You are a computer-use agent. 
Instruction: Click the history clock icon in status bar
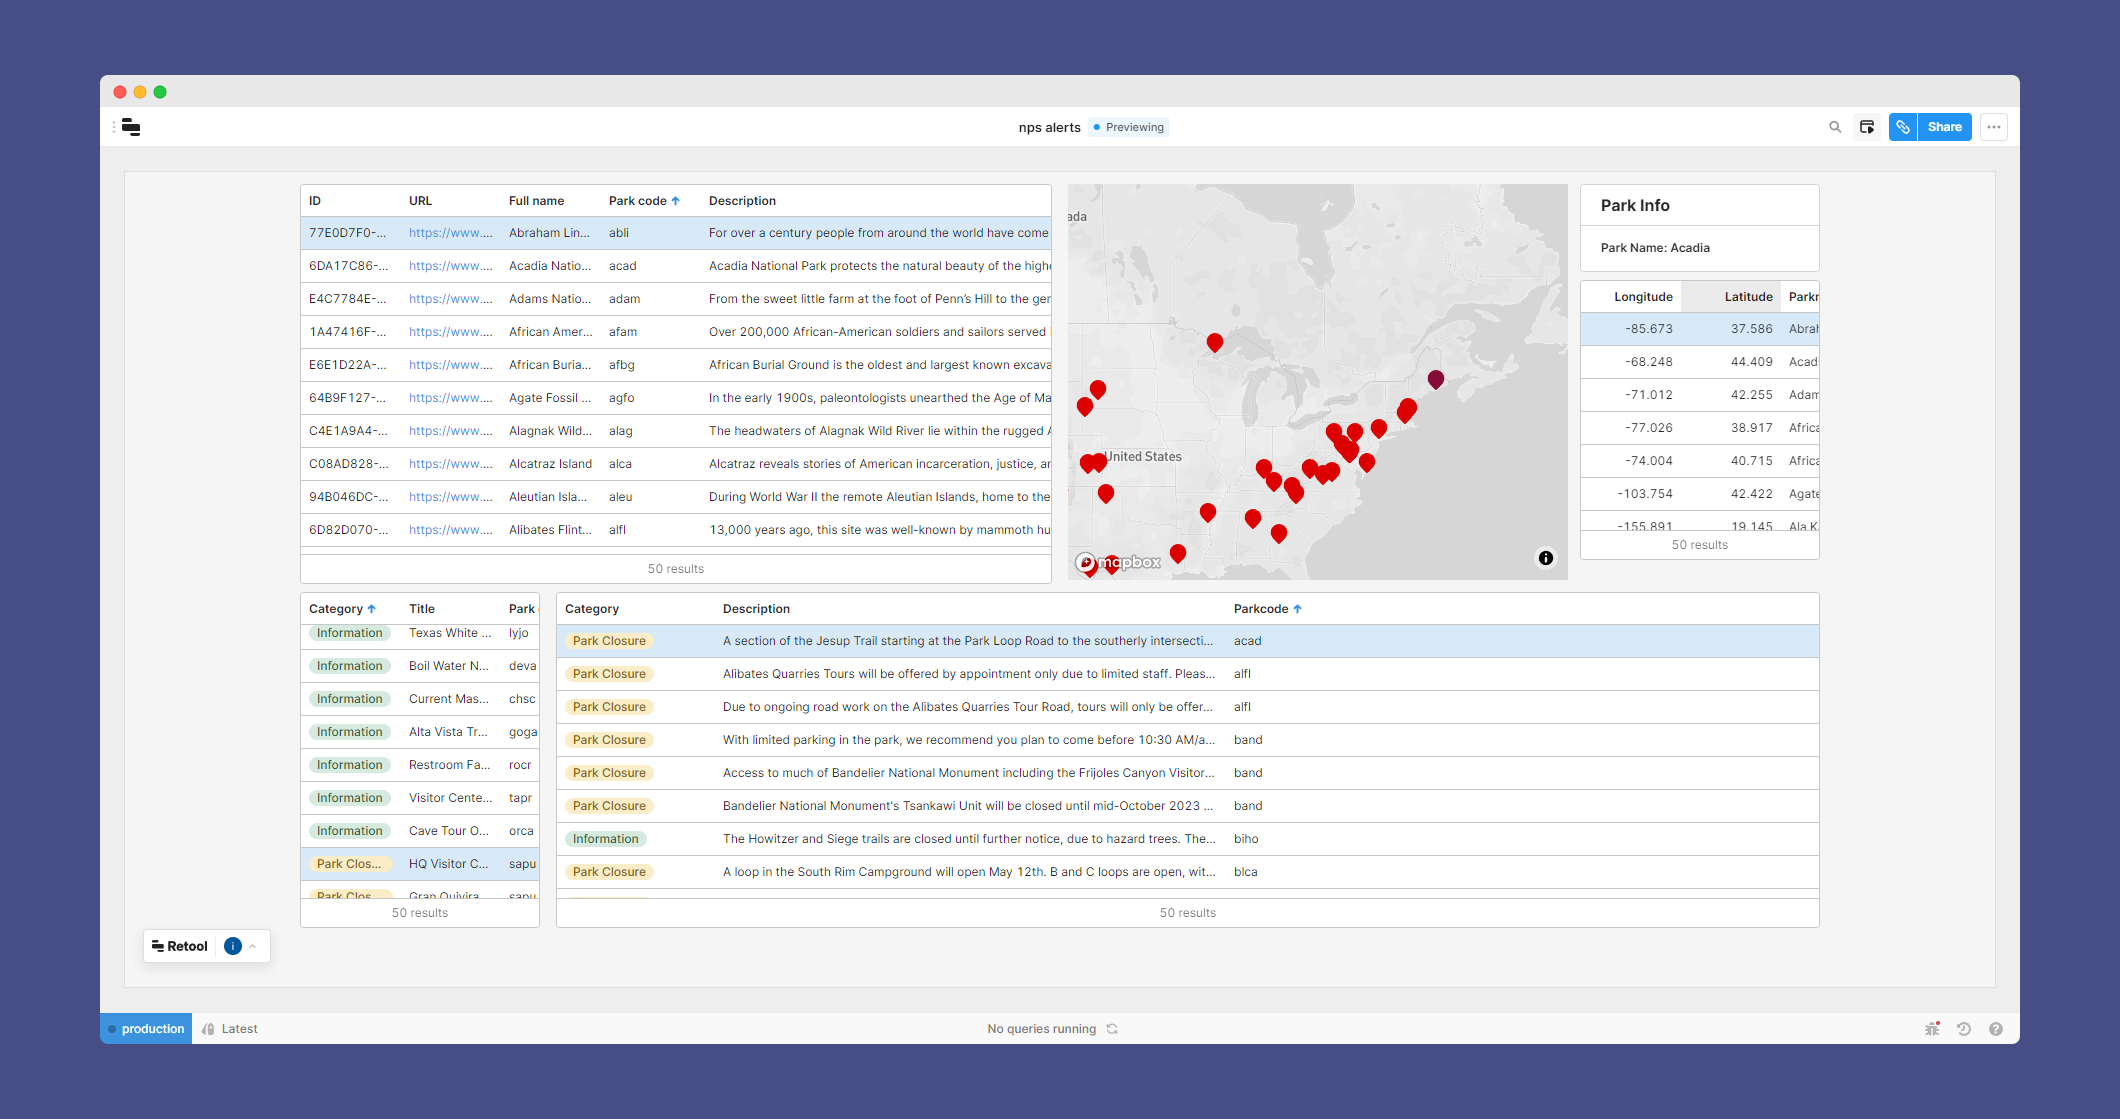pyautogui.click(x=1964, y=1029)
